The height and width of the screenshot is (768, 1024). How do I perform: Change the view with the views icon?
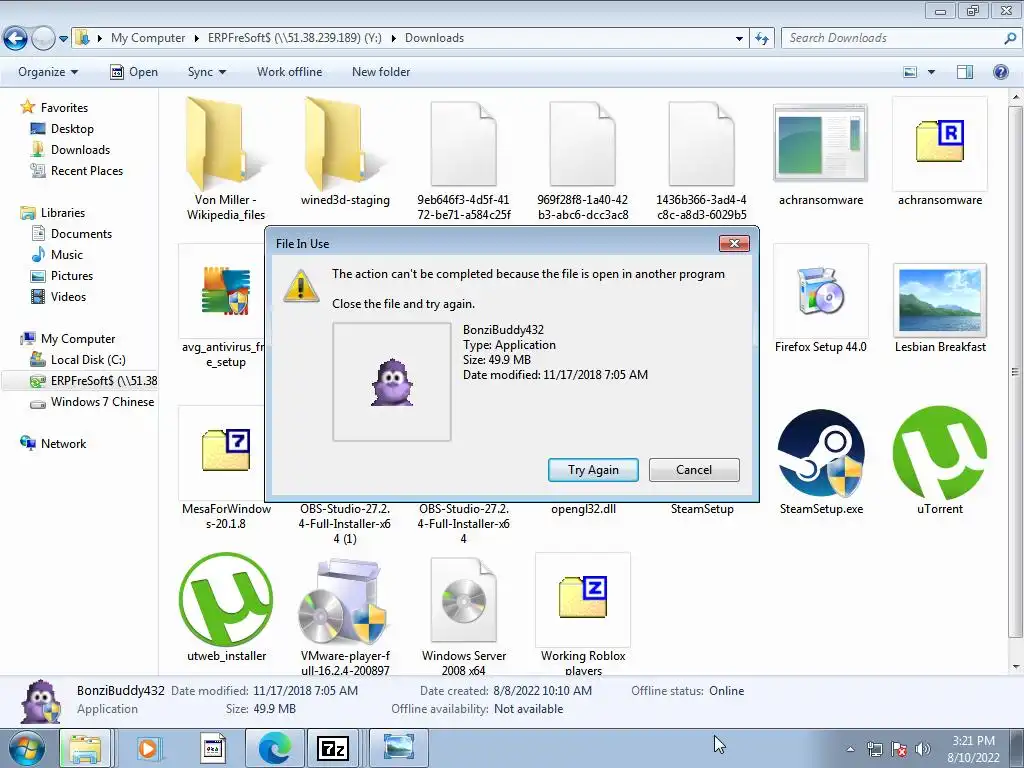click(910, 72)
